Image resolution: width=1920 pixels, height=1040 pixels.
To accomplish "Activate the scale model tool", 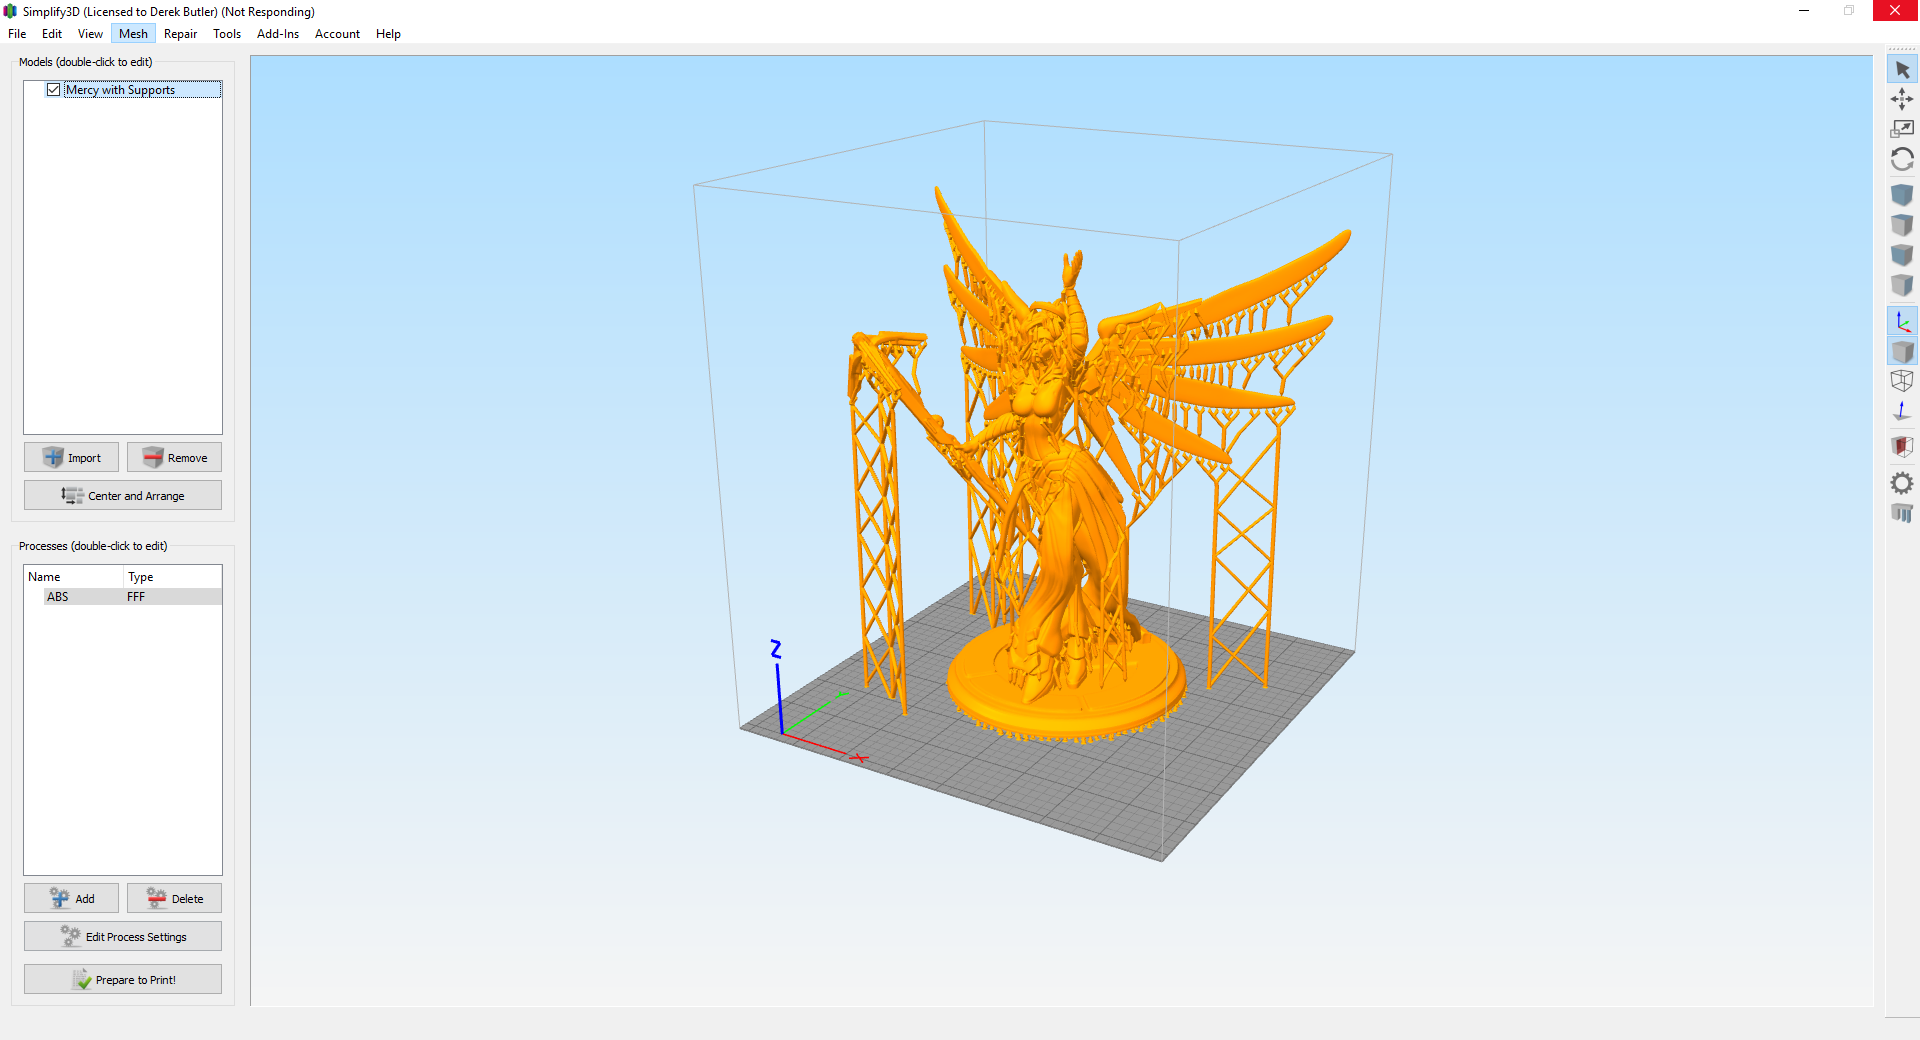I will pos(1902,129).
